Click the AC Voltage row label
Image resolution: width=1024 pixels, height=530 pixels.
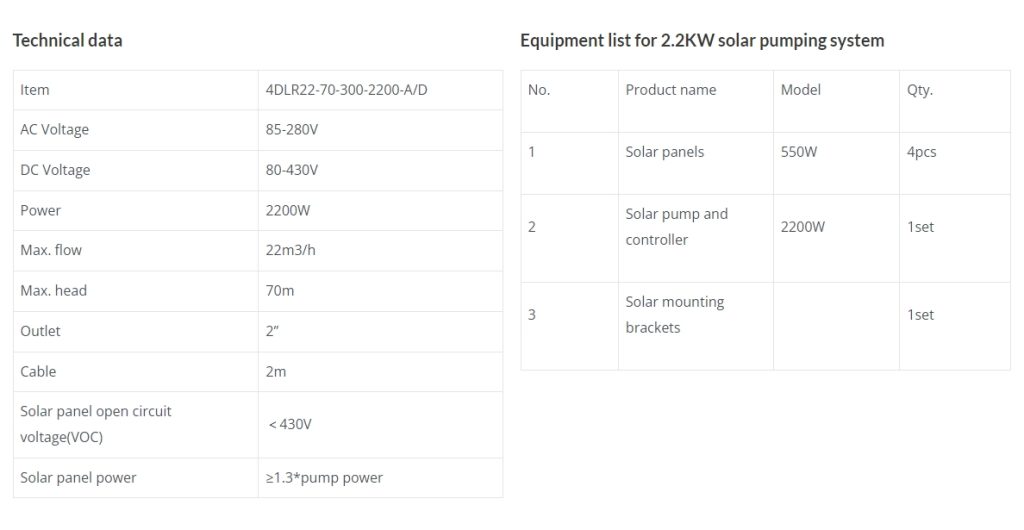[54, 130]
